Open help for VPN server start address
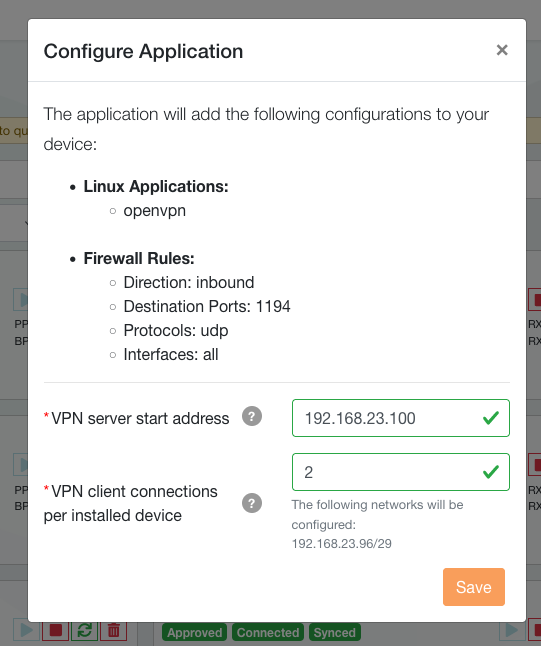541x646 pixels. pos(252,416)
